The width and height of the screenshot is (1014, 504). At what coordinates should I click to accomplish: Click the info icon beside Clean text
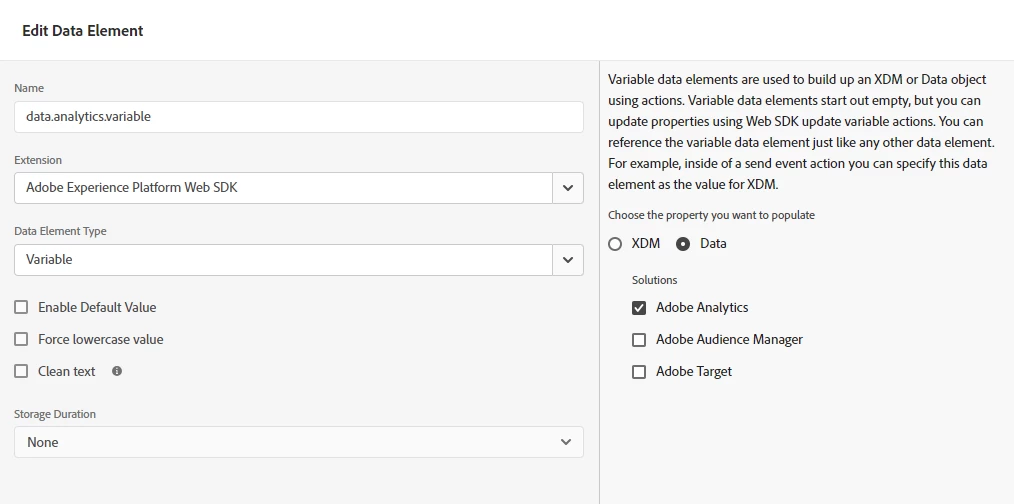[x=117, y=371]
